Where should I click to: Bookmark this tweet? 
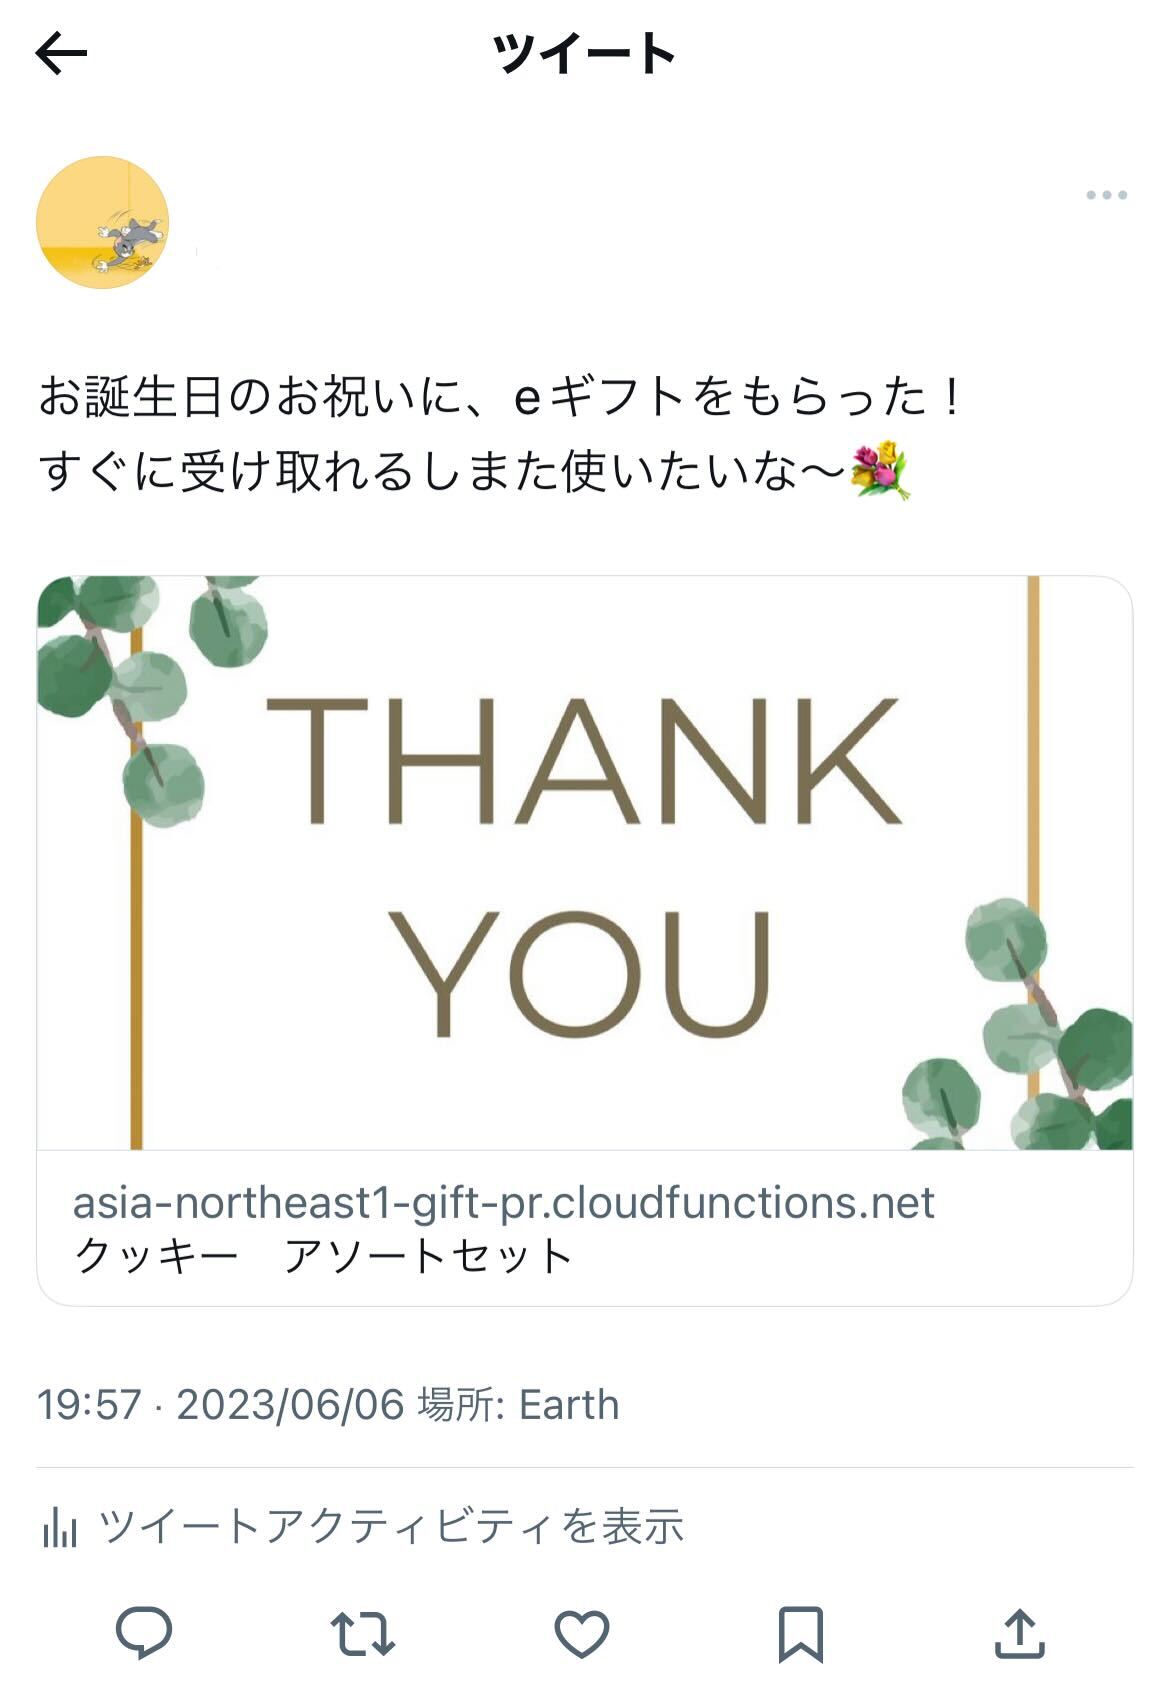pyautogui.click(x=800, y=1634)
